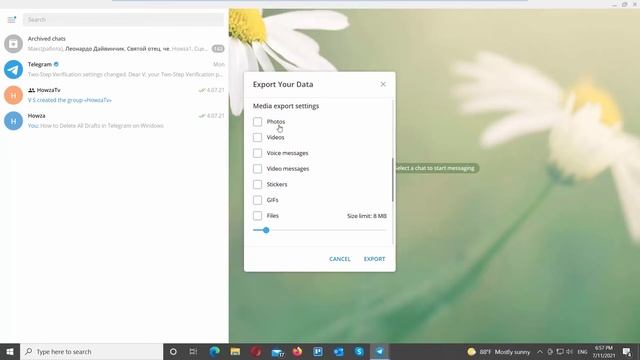The width and height of the screenshot is (640, 360).
Task: Open the taskbar clock and date
Action: tap(604, 351)
